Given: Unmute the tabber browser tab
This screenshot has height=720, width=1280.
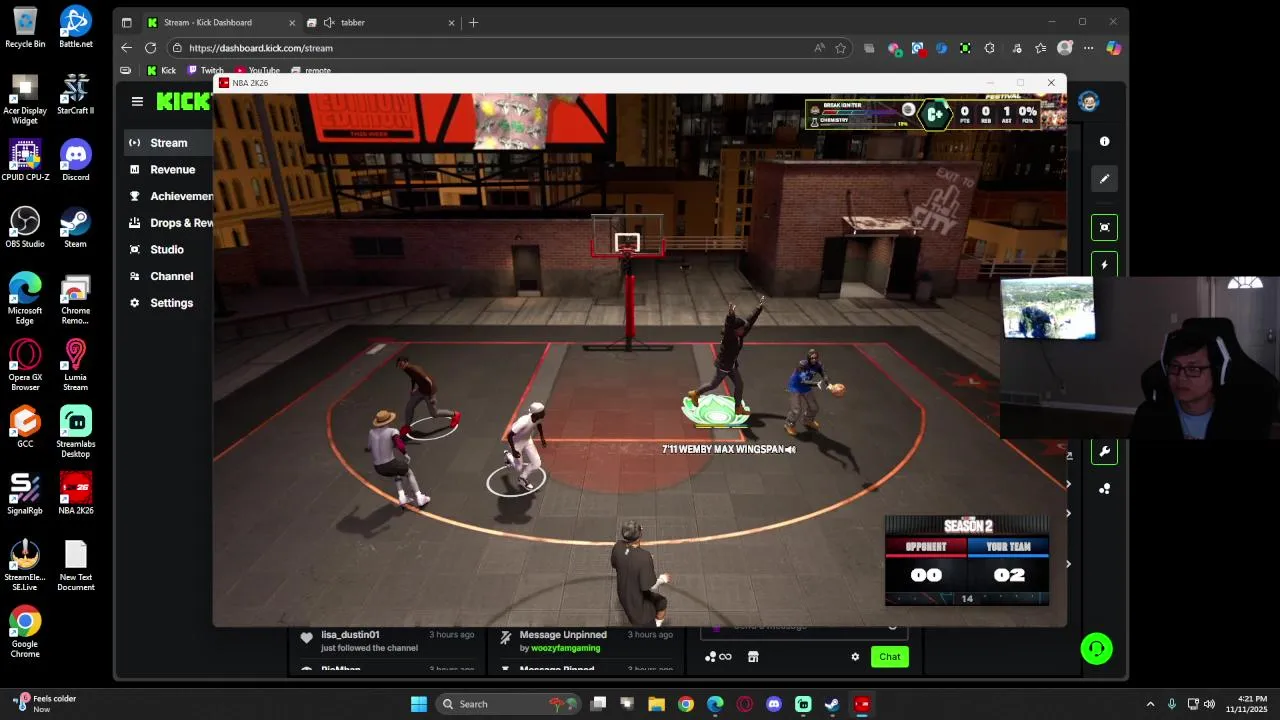Looking at the screenshot, I should click(x=329, y=22).
